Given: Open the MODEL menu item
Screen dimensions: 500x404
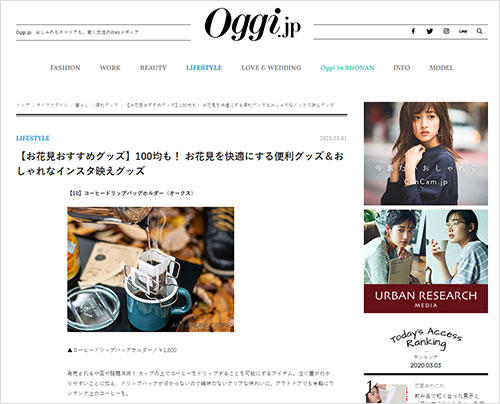Looking at the screenshot, I should [x=441, y=68].
